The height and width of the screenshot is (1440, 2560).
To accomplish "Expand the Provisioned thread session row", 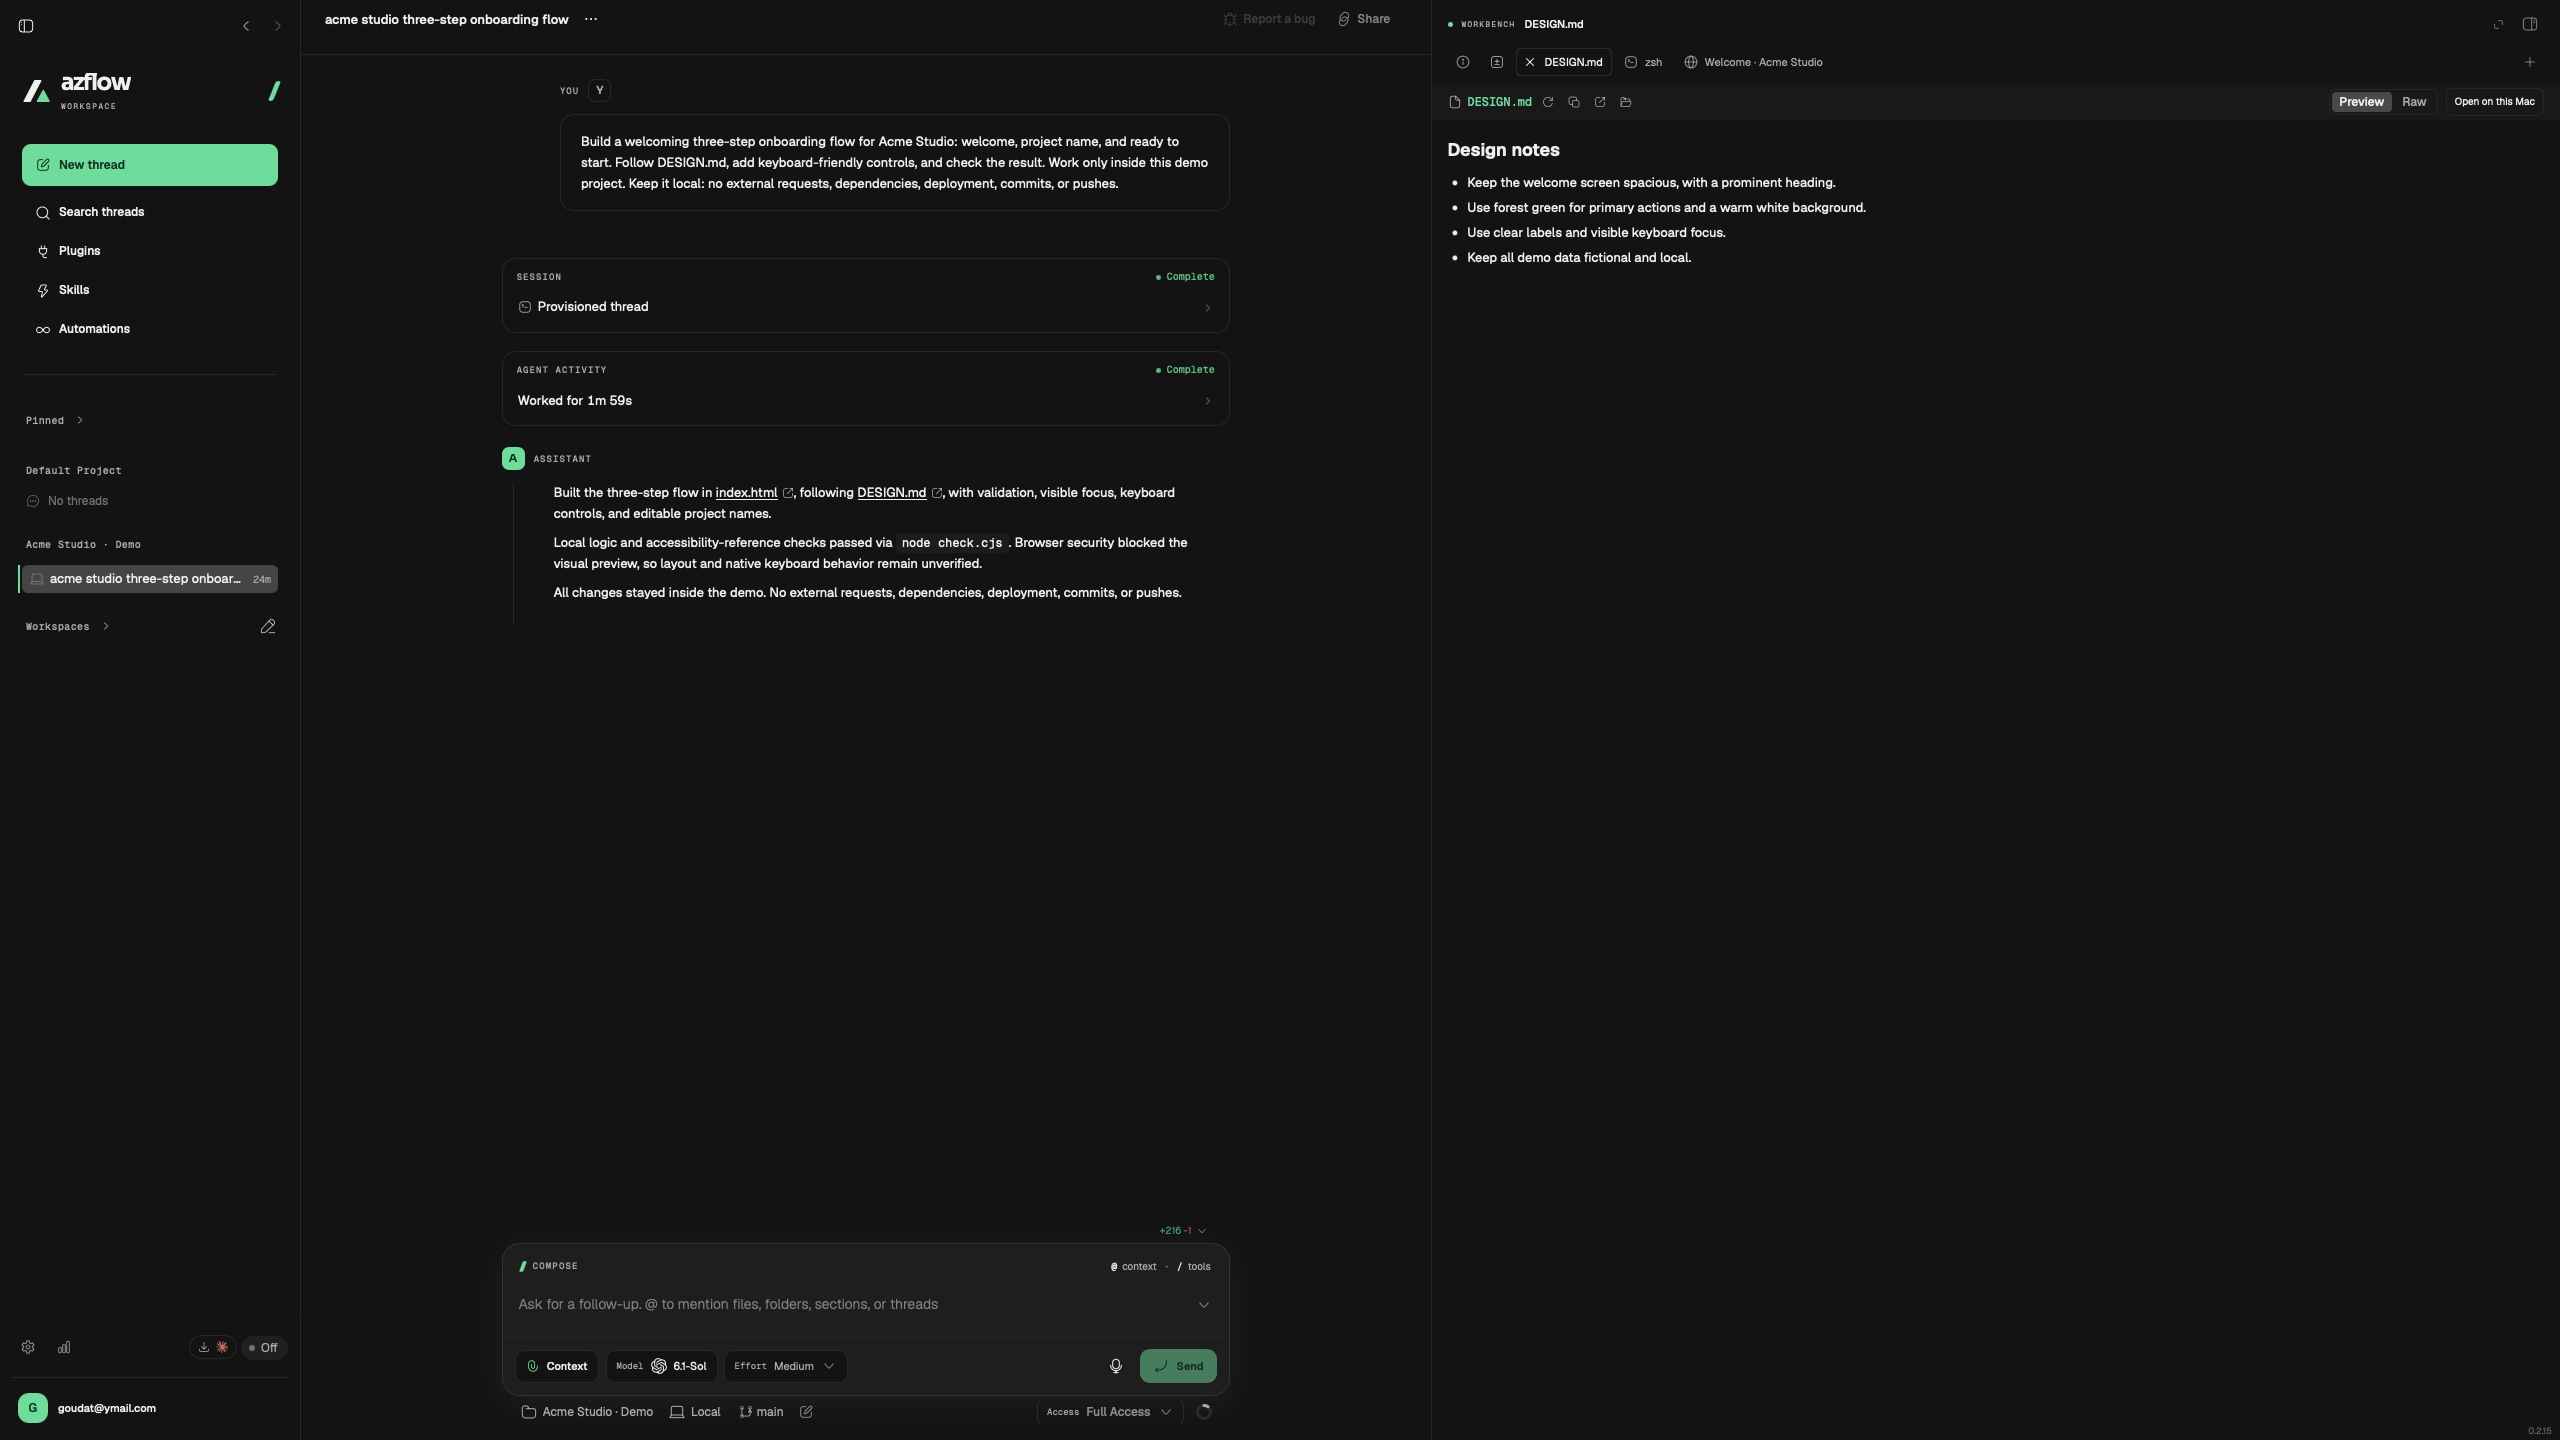I will point(865,307).
